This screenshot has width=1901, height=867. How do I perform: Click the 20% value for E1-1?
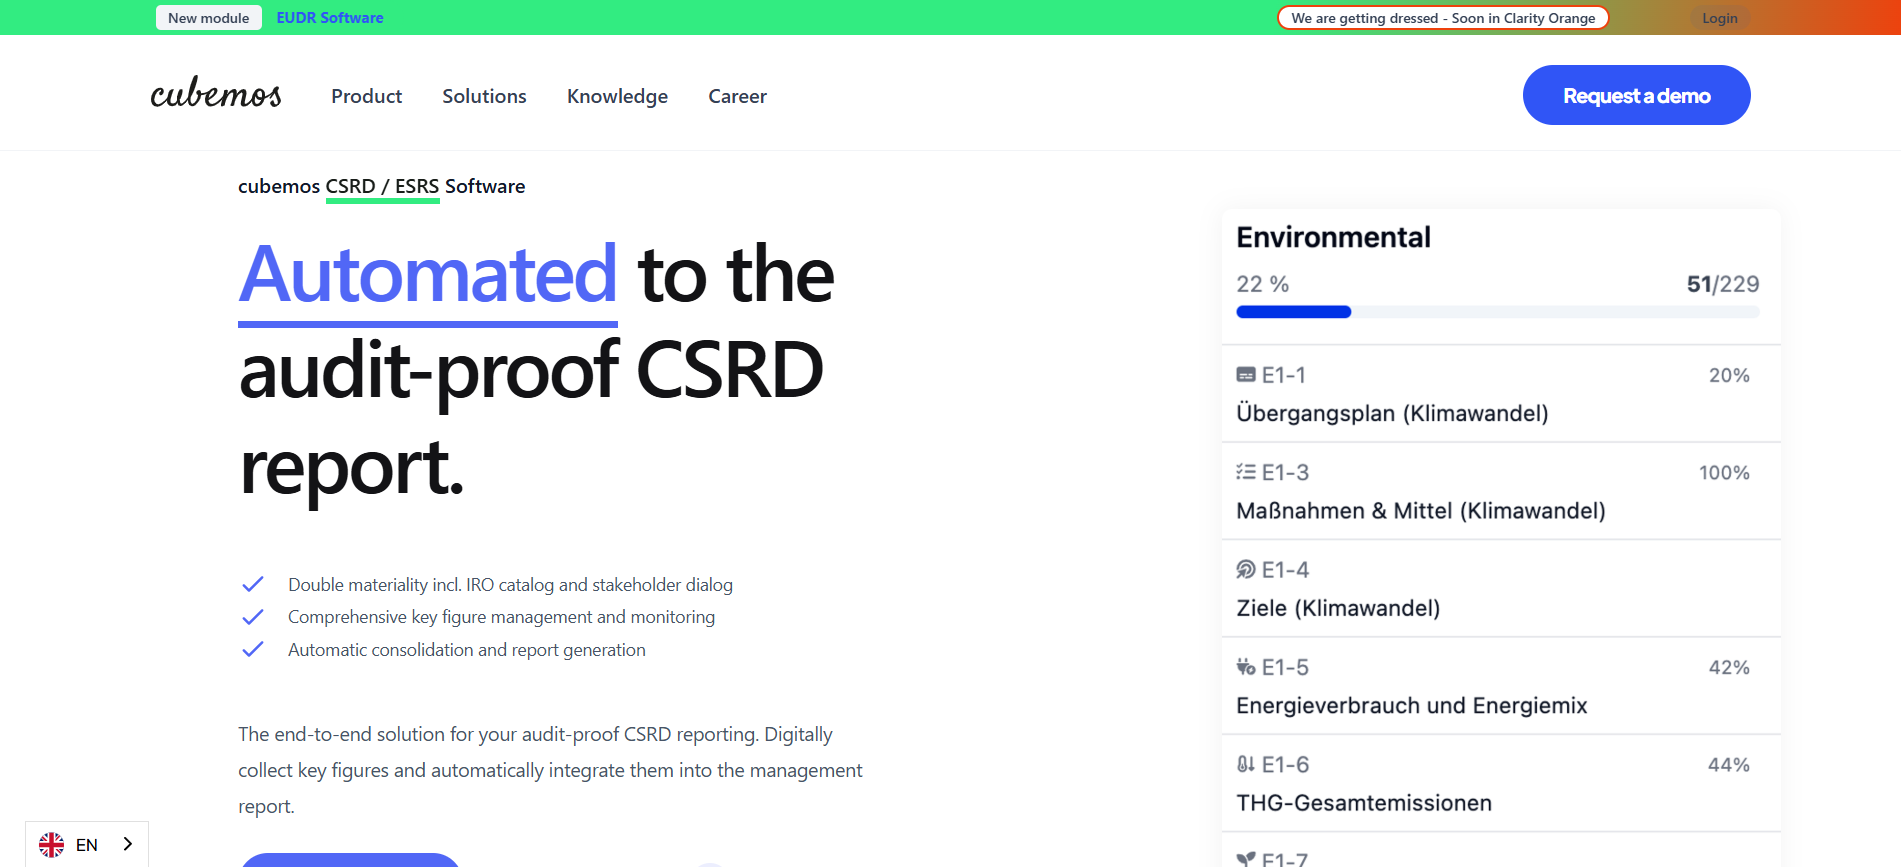coord(1729,375)
